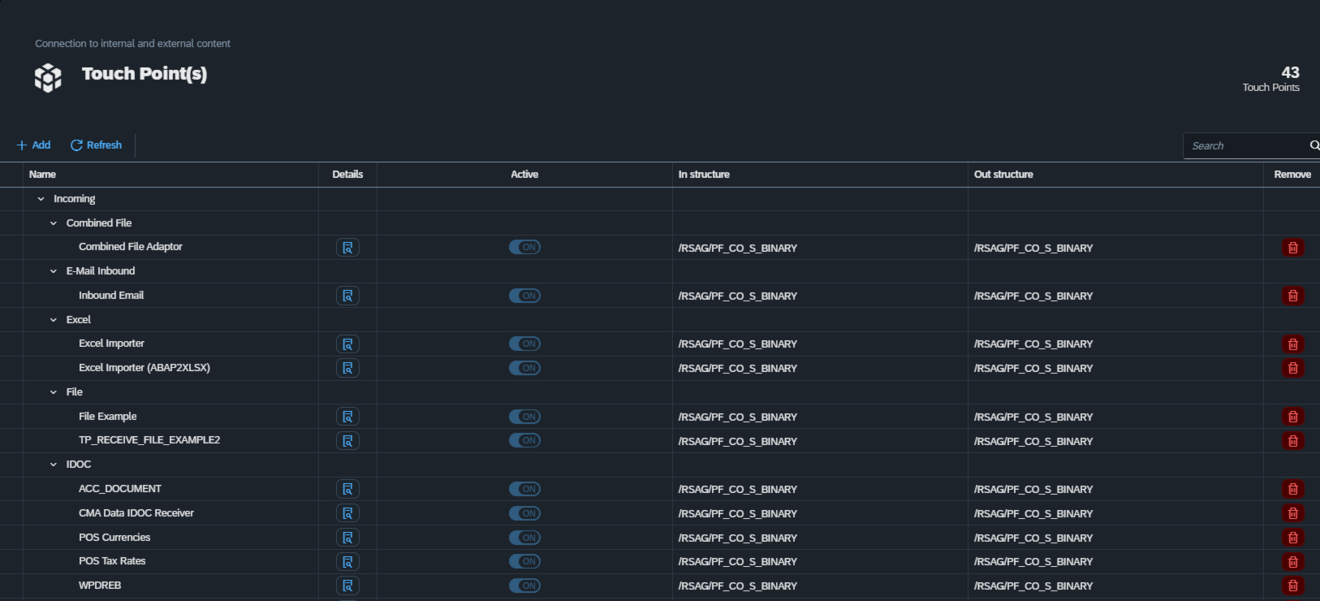
Task: View details of Excel Importer (ABAP2XLSX)
Action: pyautogui.click(x=347, y=368)
